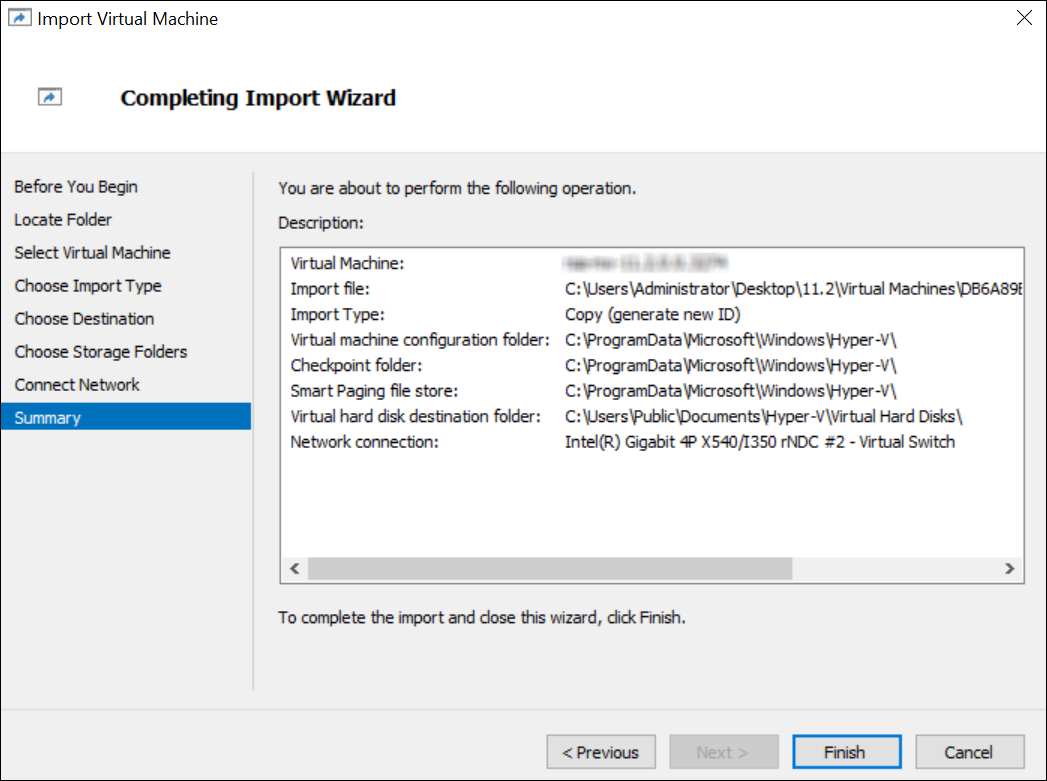1047x781 pixels.
Task: Click the Import Virtual Machine title bar icon
Action: 20,19
